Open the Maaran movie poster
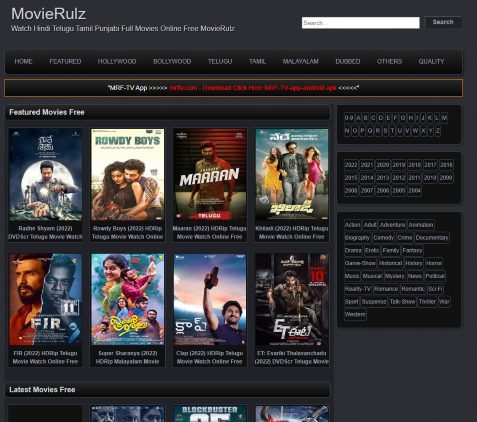Image resolution: width=477 pixels, height=422 pixels. pos(210,175)
